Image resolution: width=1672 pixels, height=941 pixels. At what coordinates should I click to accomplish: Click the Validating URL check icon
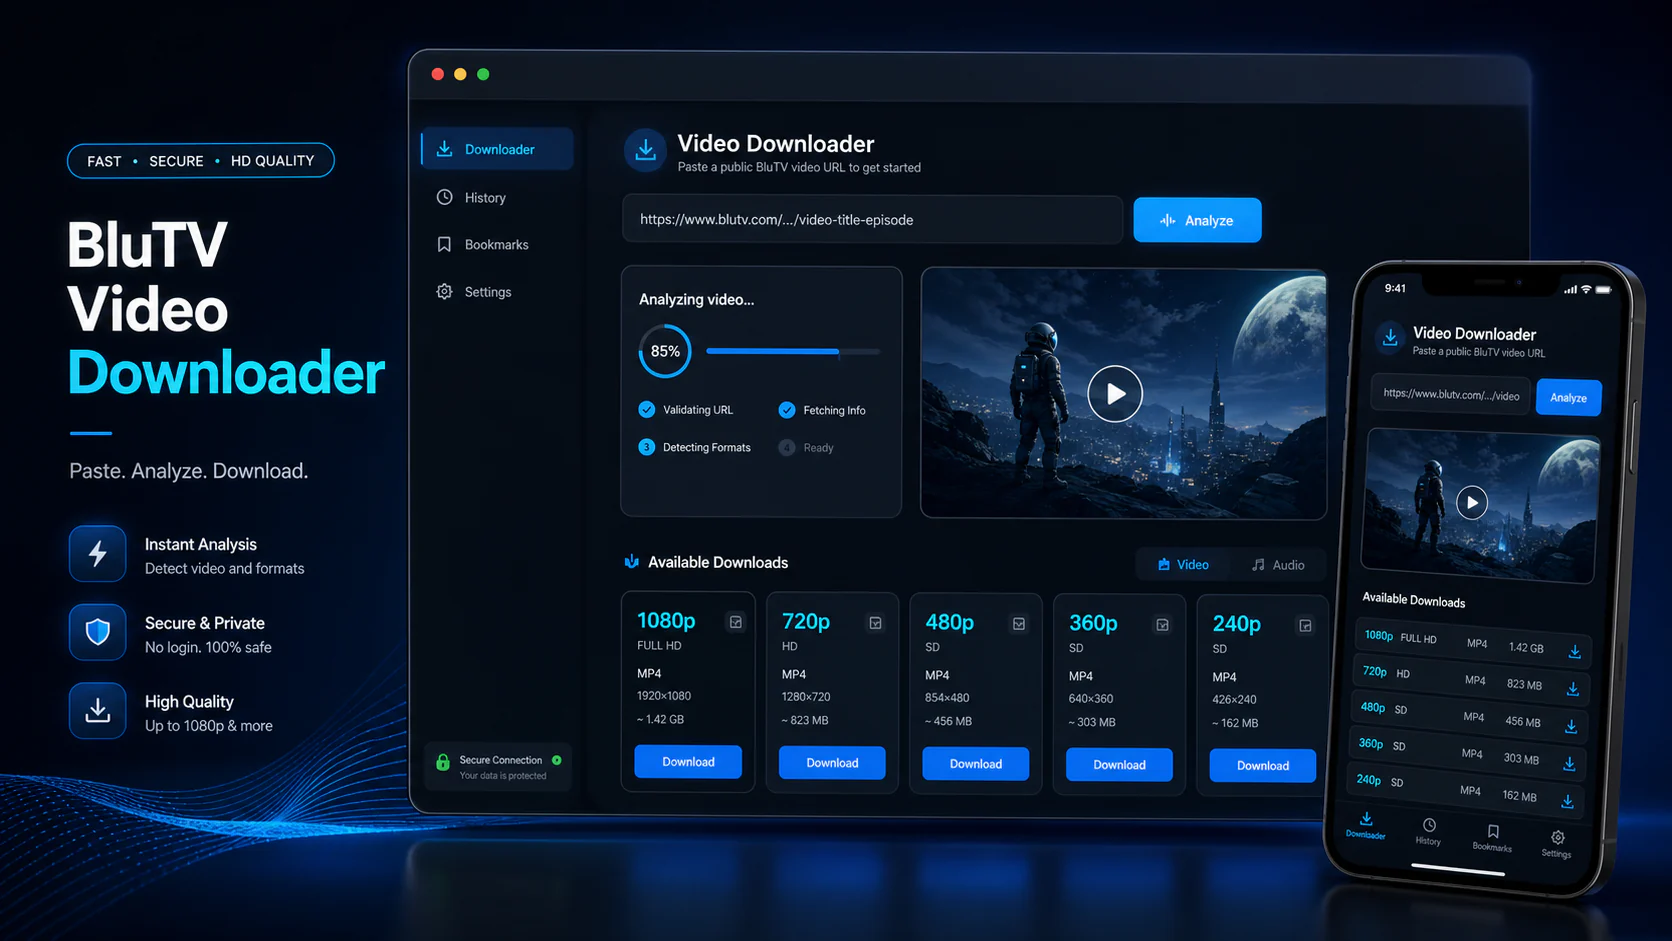(647, 409)
